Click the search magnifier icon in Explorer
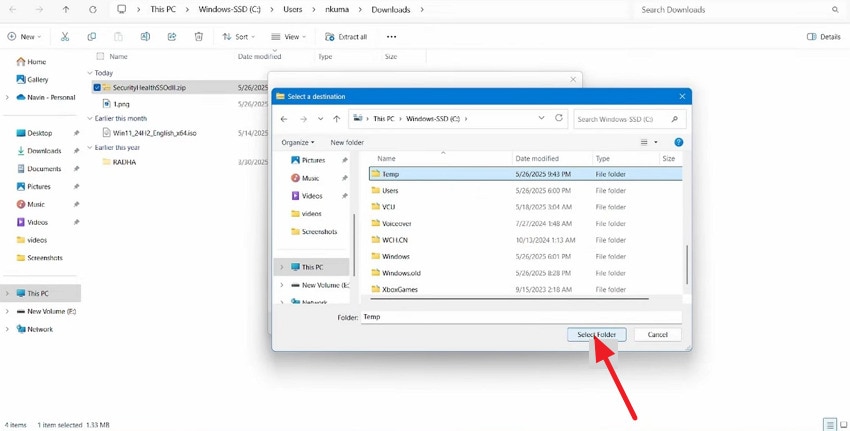 (x=835, y=10)
